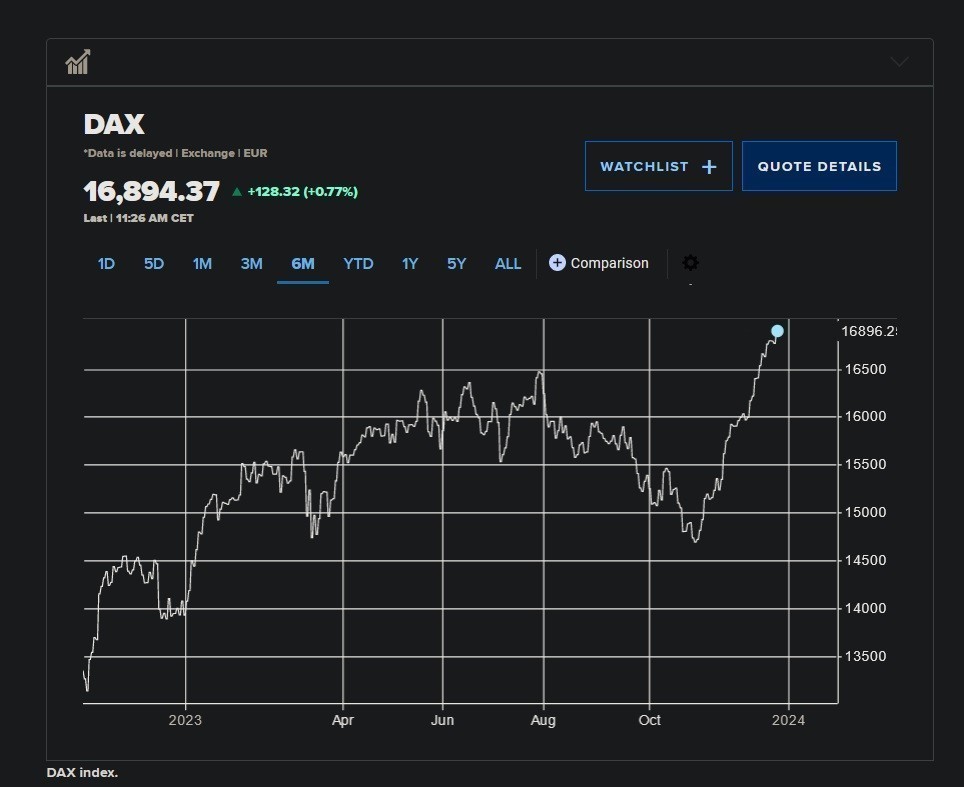Show the 1M chart range

[x=202, y=264]
